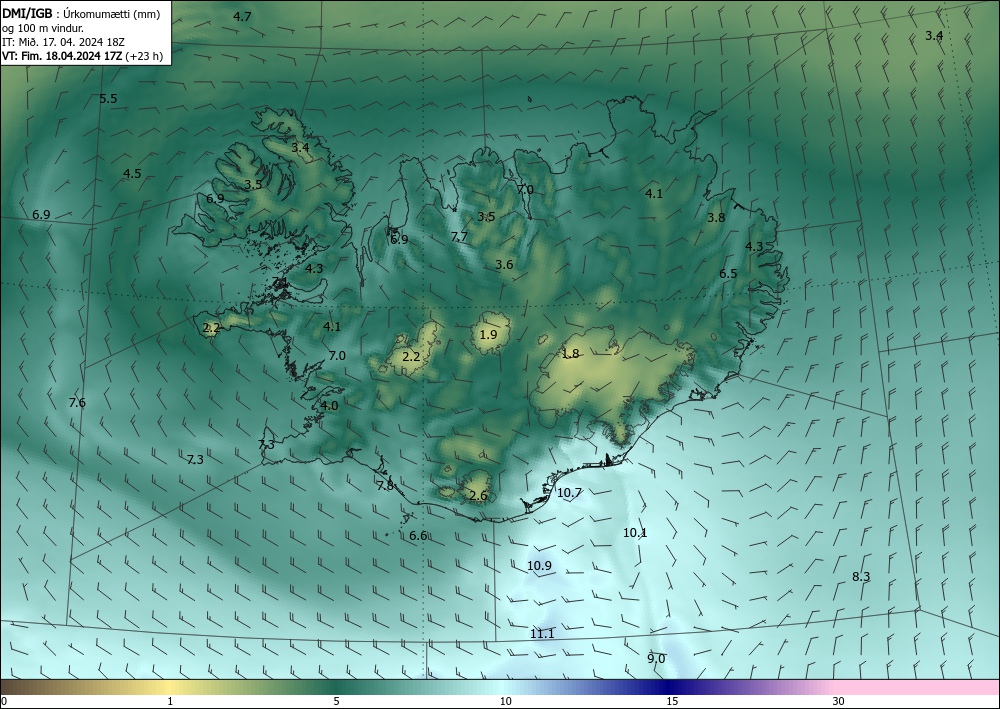Viewport: 1000px width, 709px height.
Task: Click the 4.0 value label
Action: 330,406
